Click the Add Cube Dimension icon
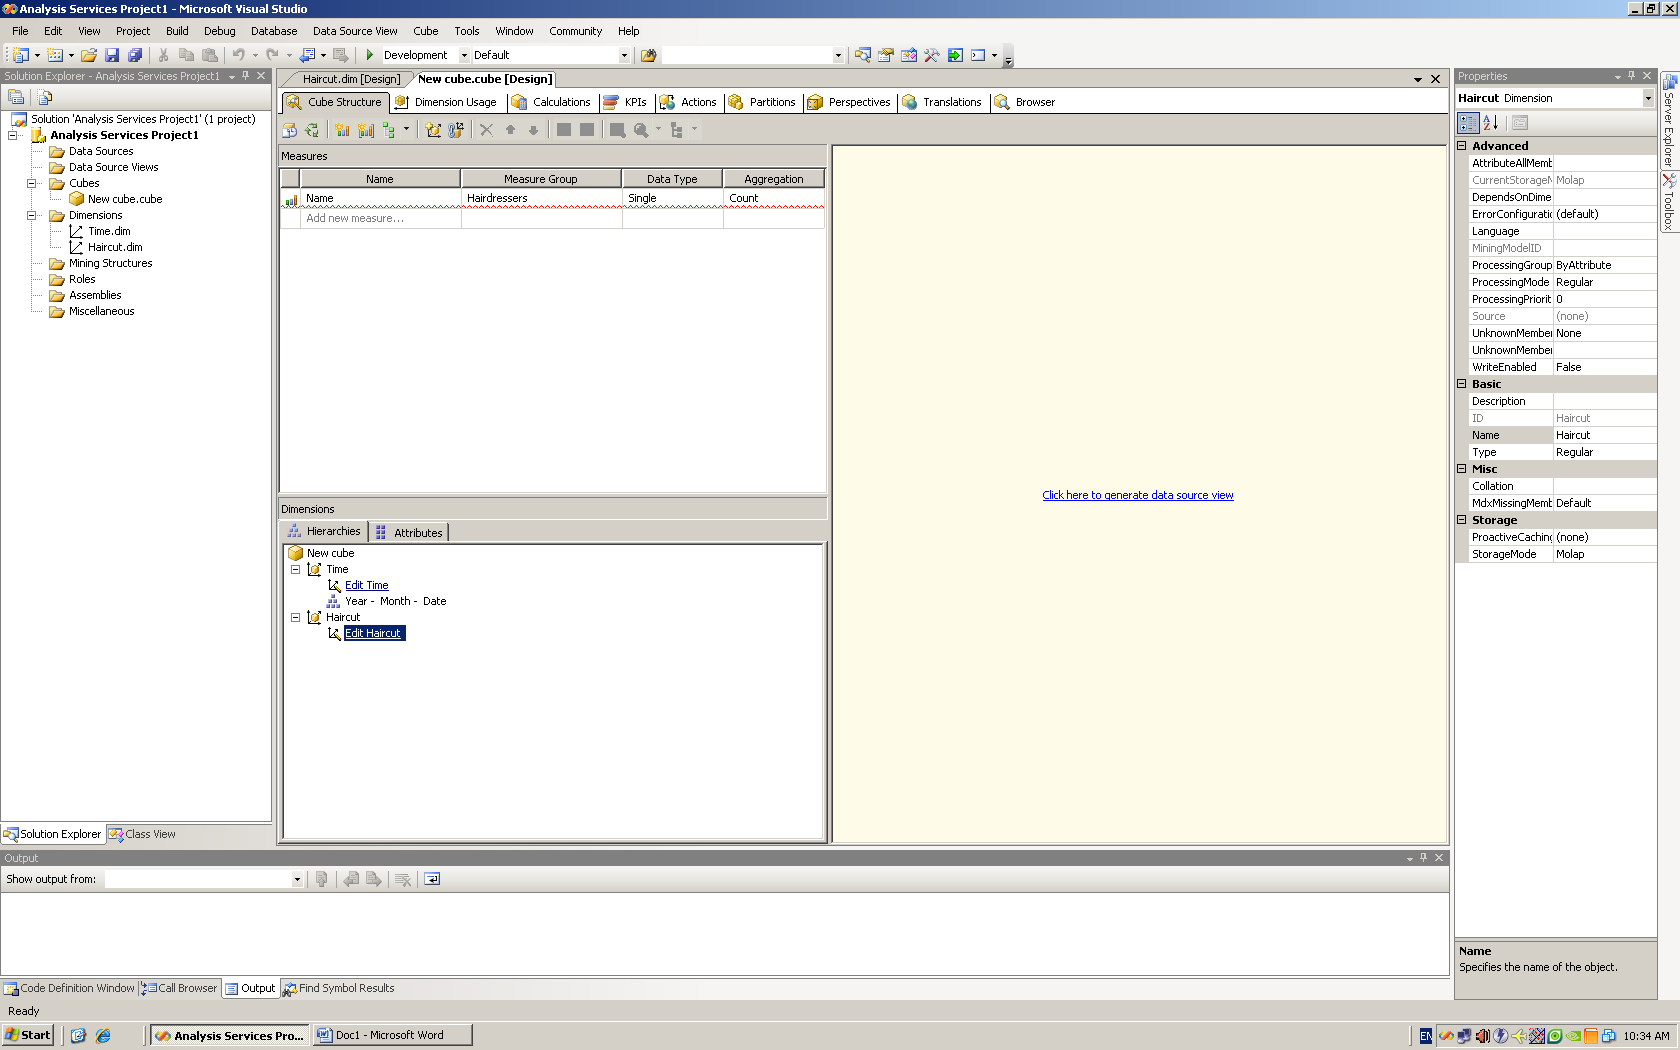The height and width of the screenshot is (1050, 1680). 433,130
